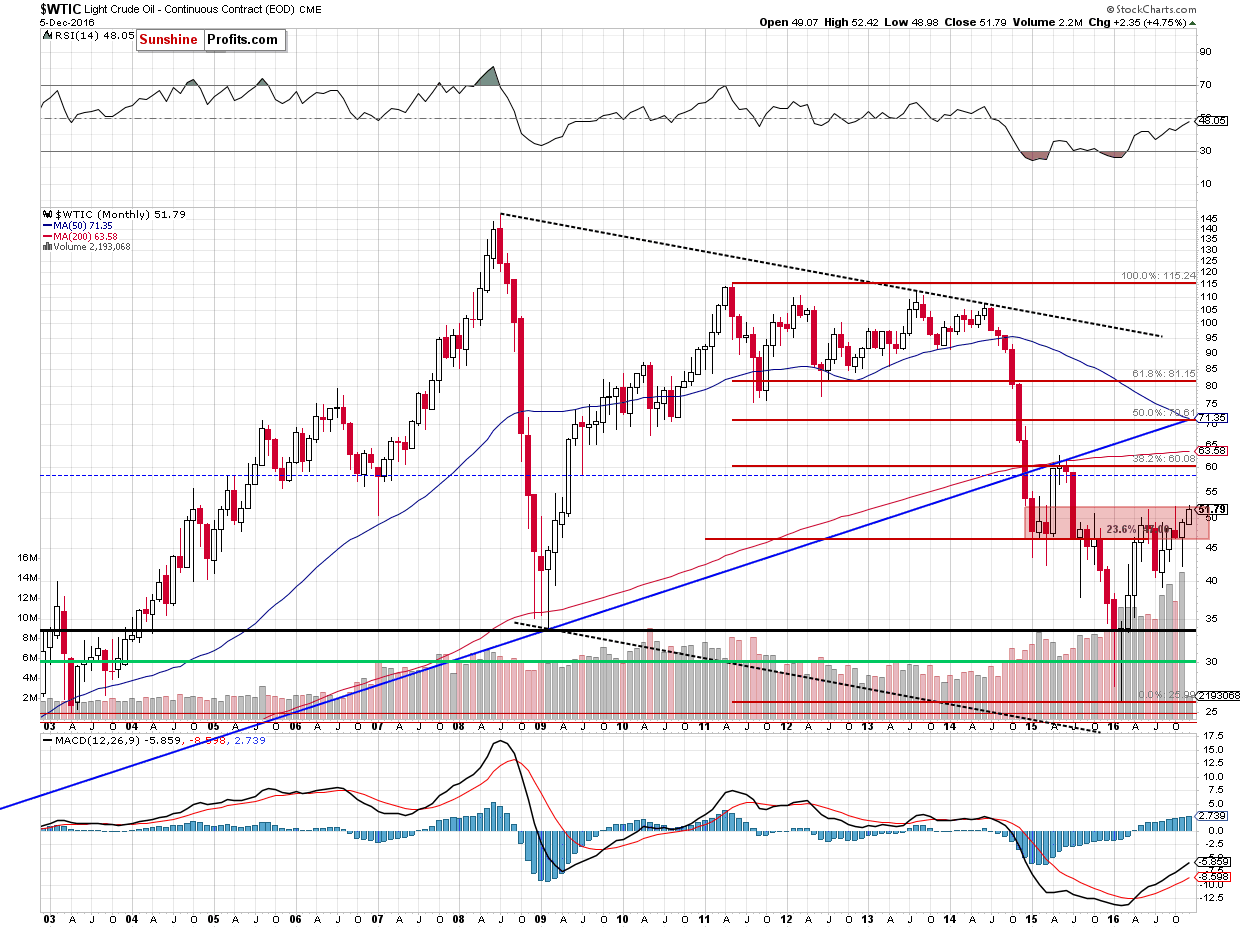Click the 71.35 MA(50) value tag
Image resolution: width=1240 pixels, height=928 pixels.
(x=1211, y=417)
